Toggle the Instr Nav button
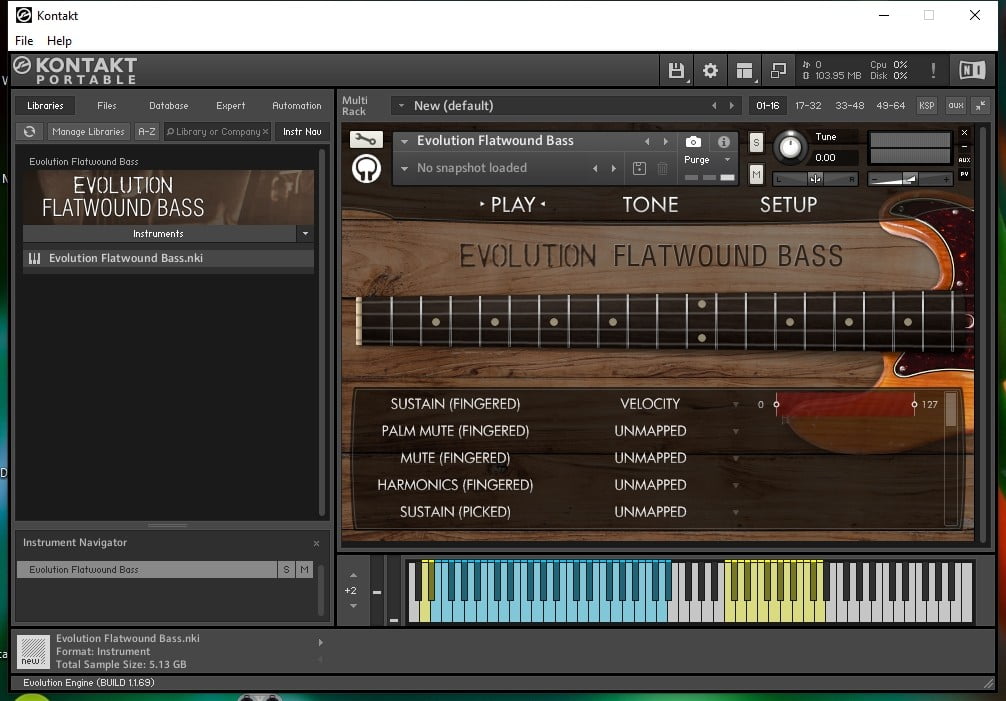Image resolution: width=1006 pixels, height=701 pixels. pos(302,131)
